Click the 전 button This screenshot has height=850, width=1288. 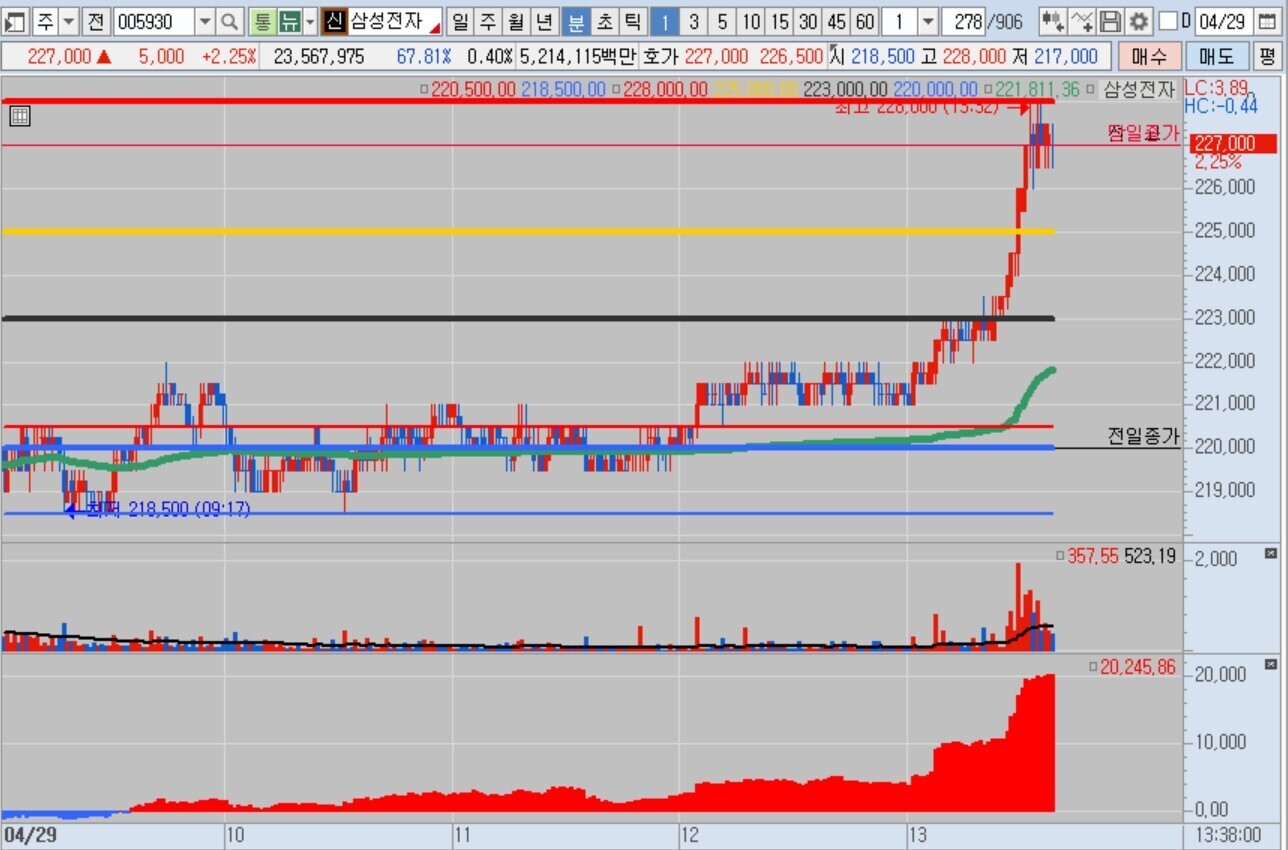[x=95, y=21]
